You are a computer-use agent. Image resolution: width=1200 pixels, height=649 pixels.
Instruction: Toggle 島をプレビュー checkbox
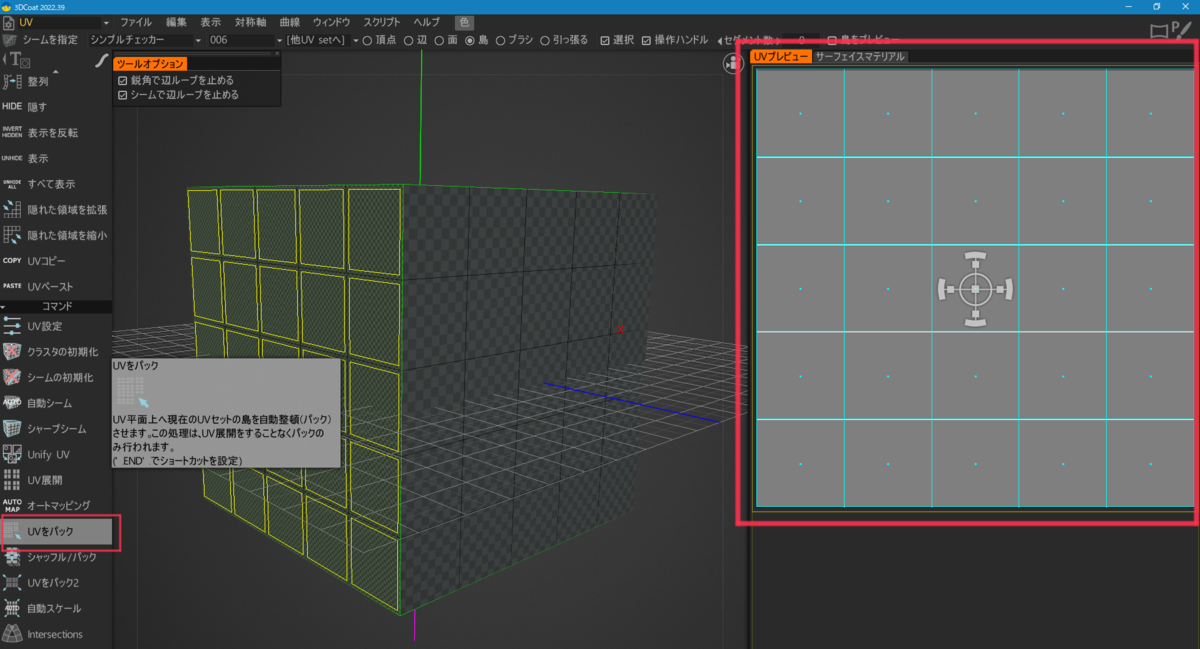click(833, 41)
